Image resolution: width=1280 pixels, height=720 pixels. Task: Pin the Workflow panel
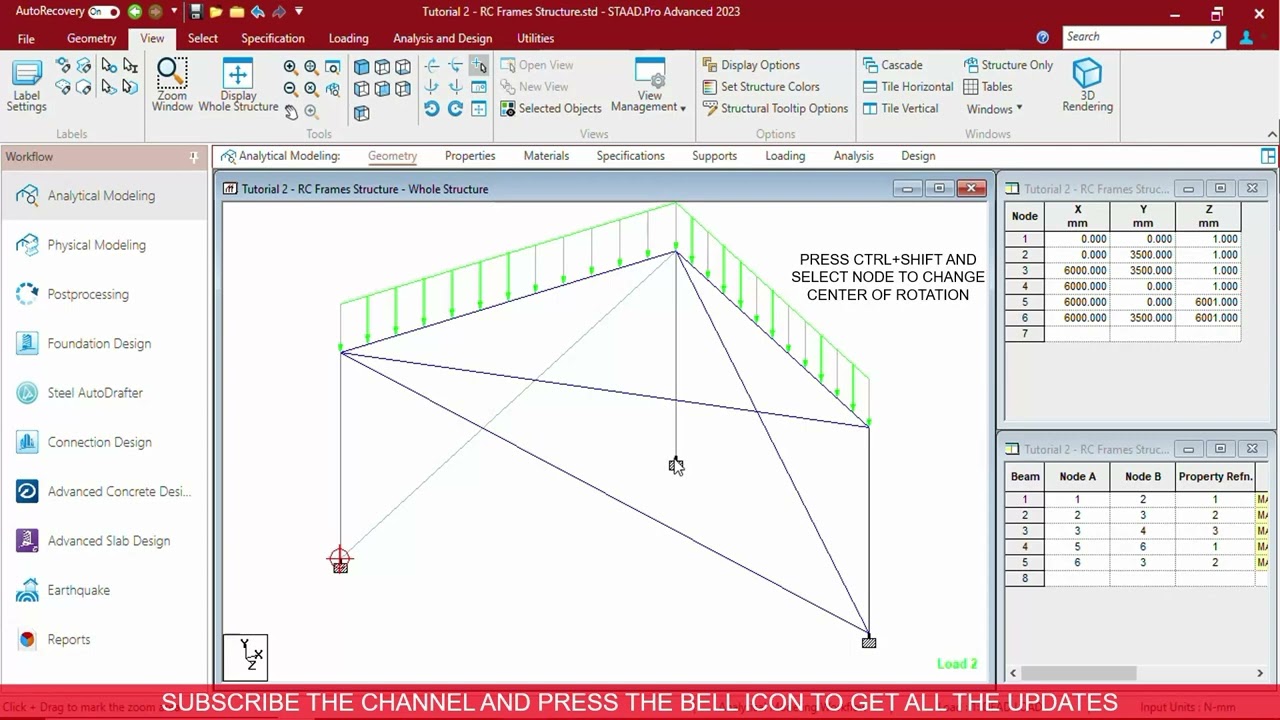(x=194, y=157)
